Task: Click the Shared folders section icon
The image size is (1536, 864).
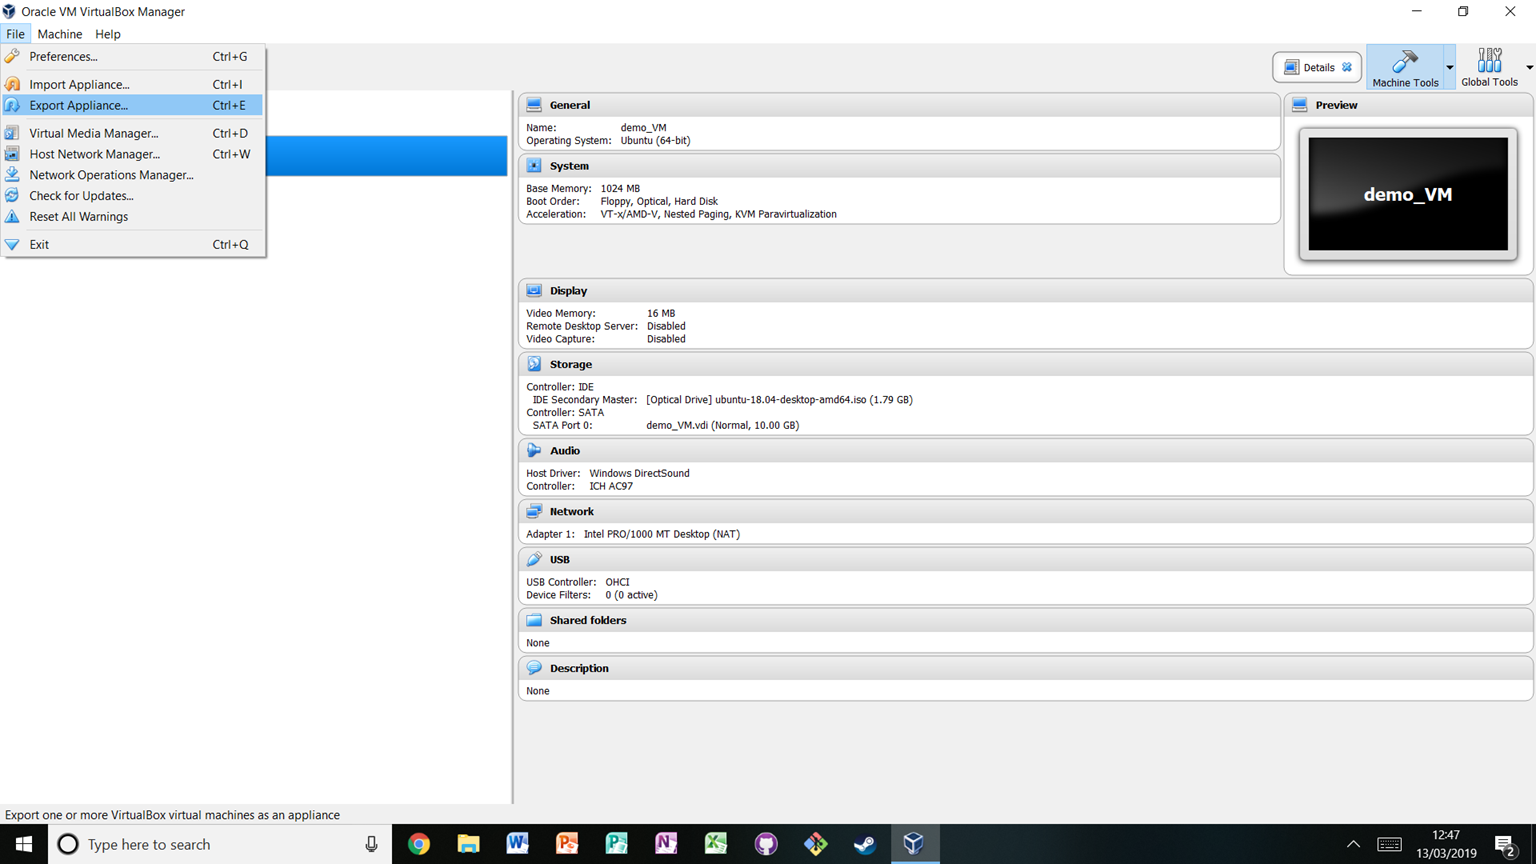Action: pos(535,620)
